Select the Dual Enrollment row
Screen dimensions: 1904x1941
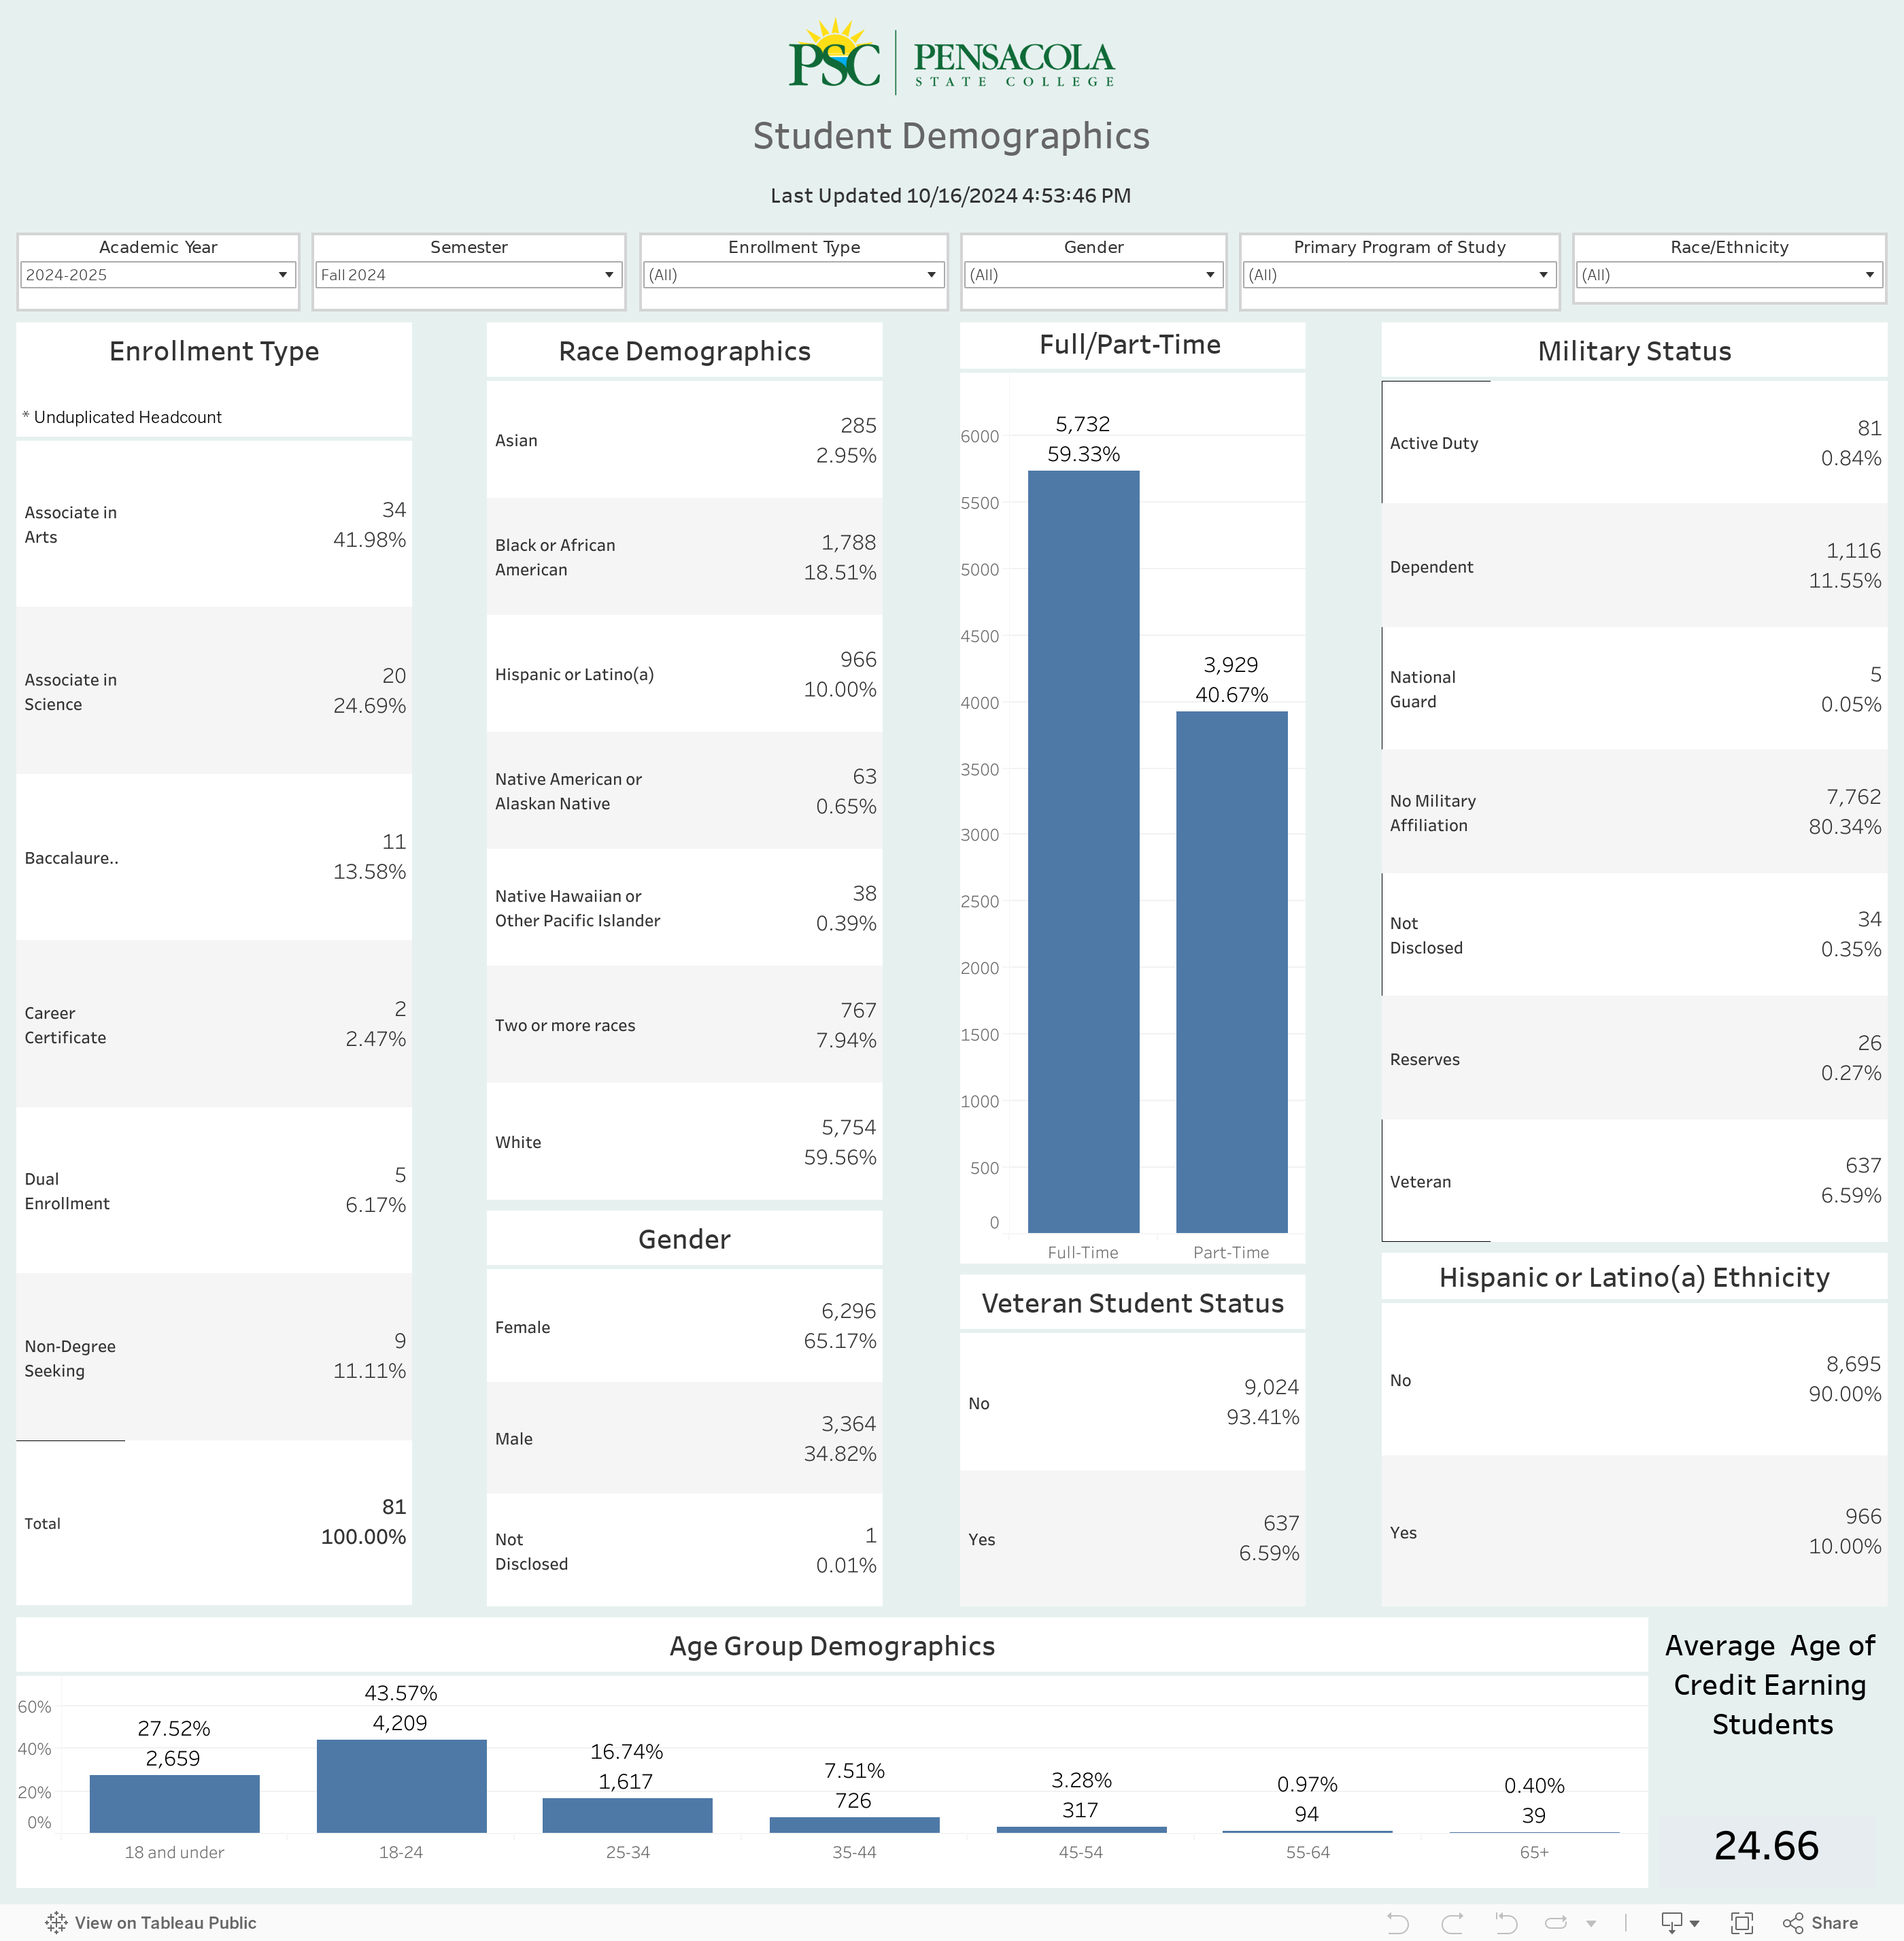point(214,1190)
